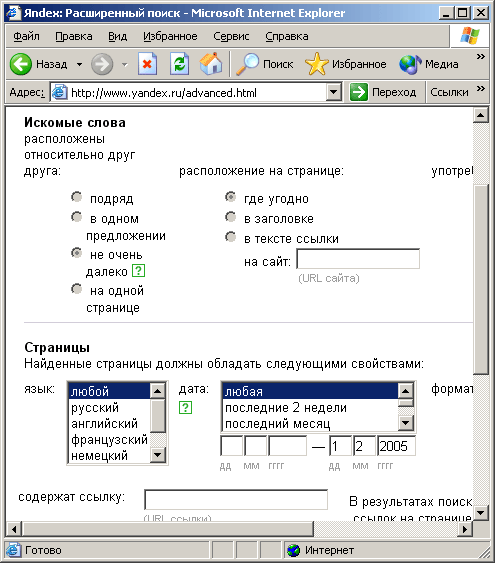495x563 pixels.
Task: Stop loading with the red X icon
Action: [148, 64]
